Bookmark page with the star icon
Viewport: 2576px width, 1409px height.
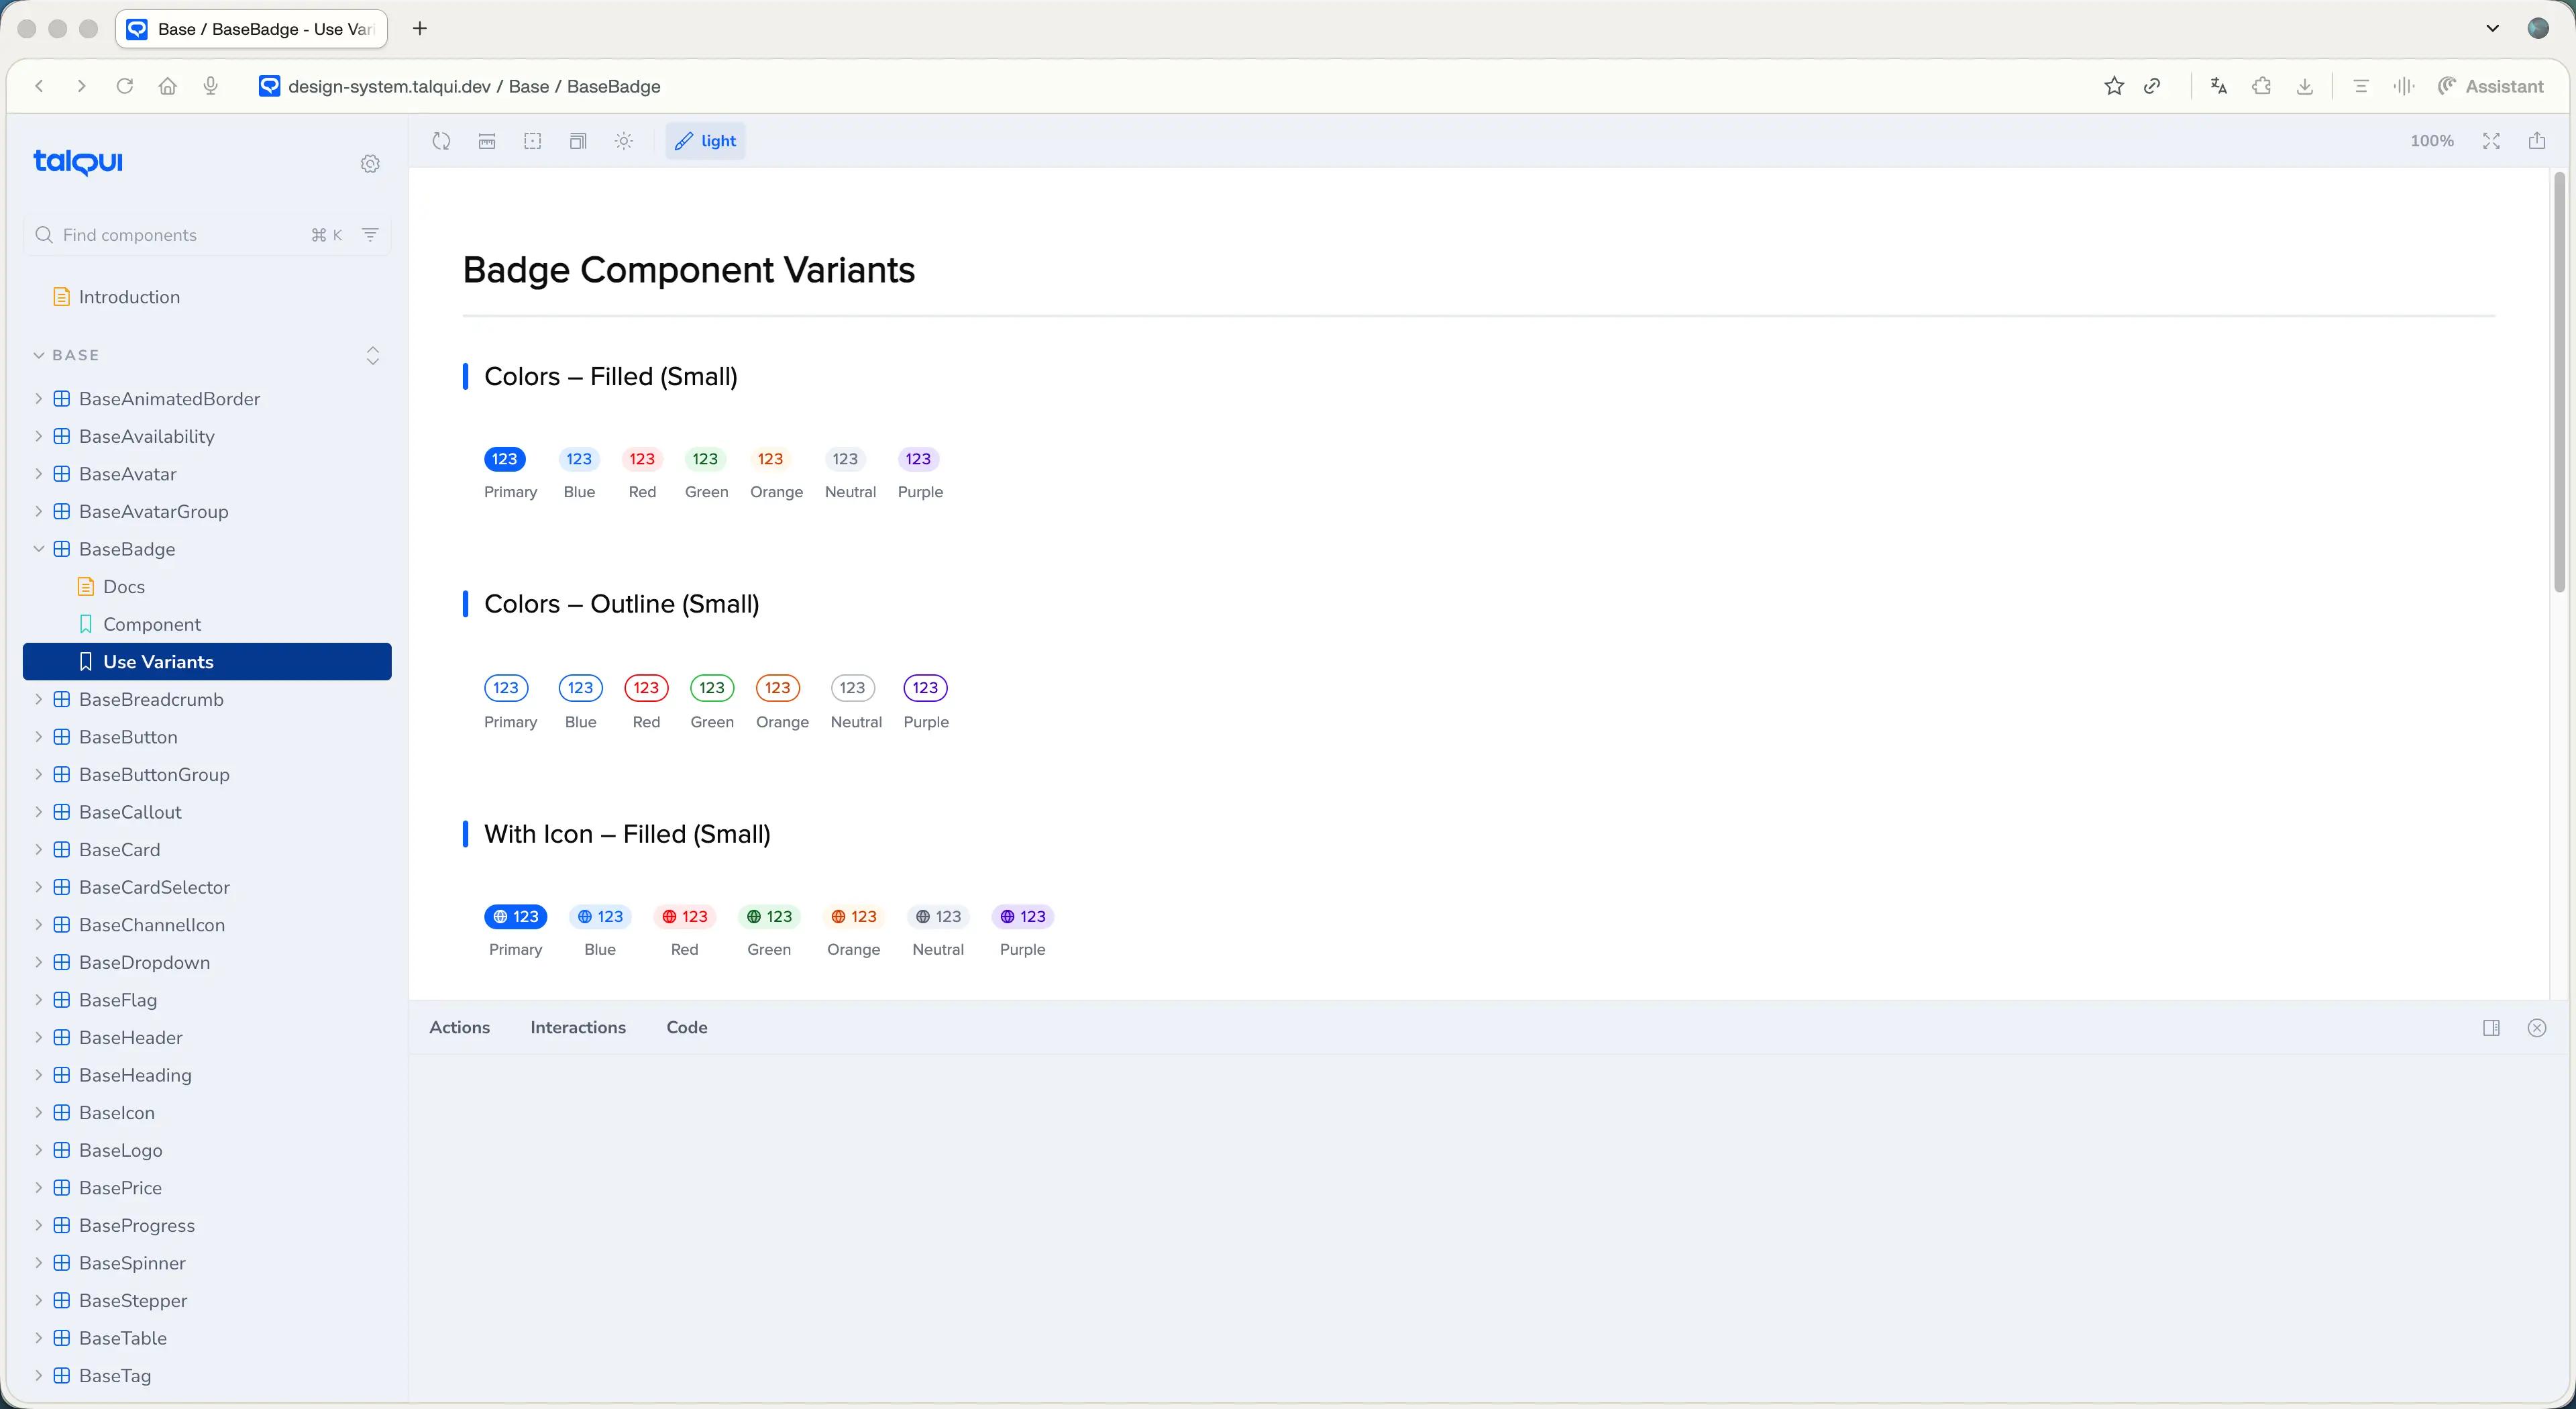2114,86
